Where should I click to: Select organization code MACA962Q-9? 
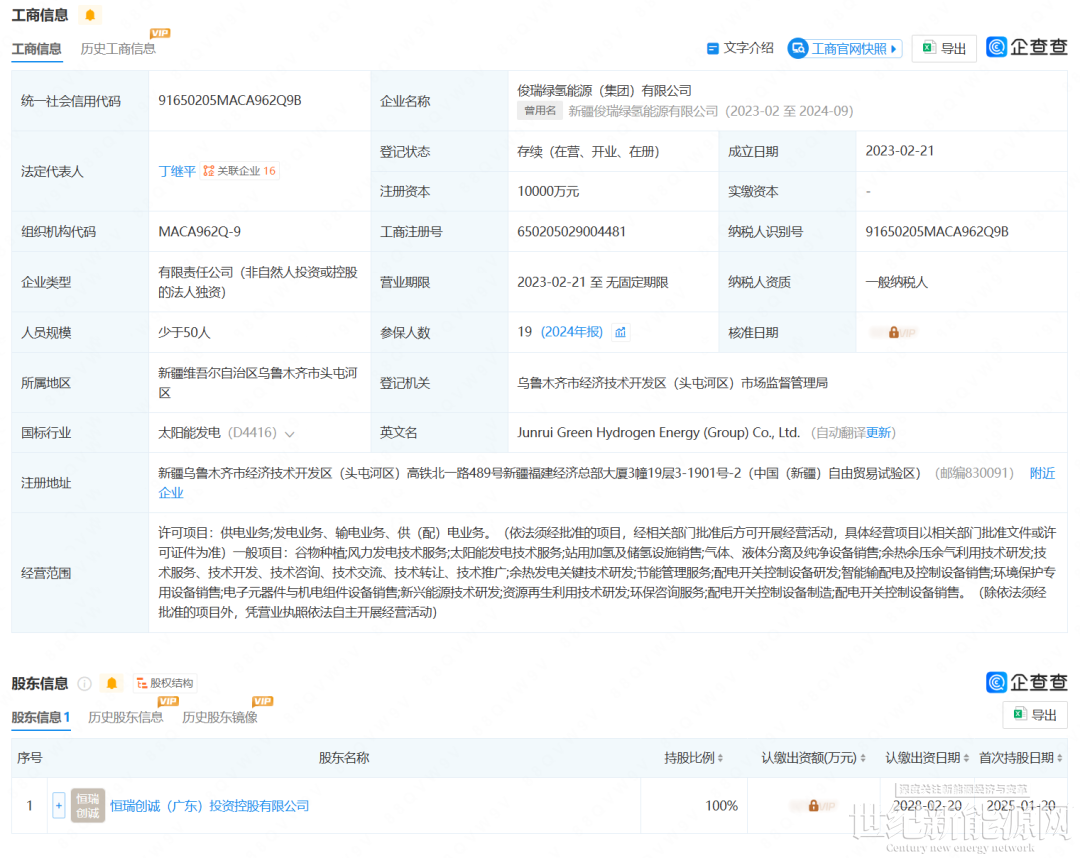point(200,231)
